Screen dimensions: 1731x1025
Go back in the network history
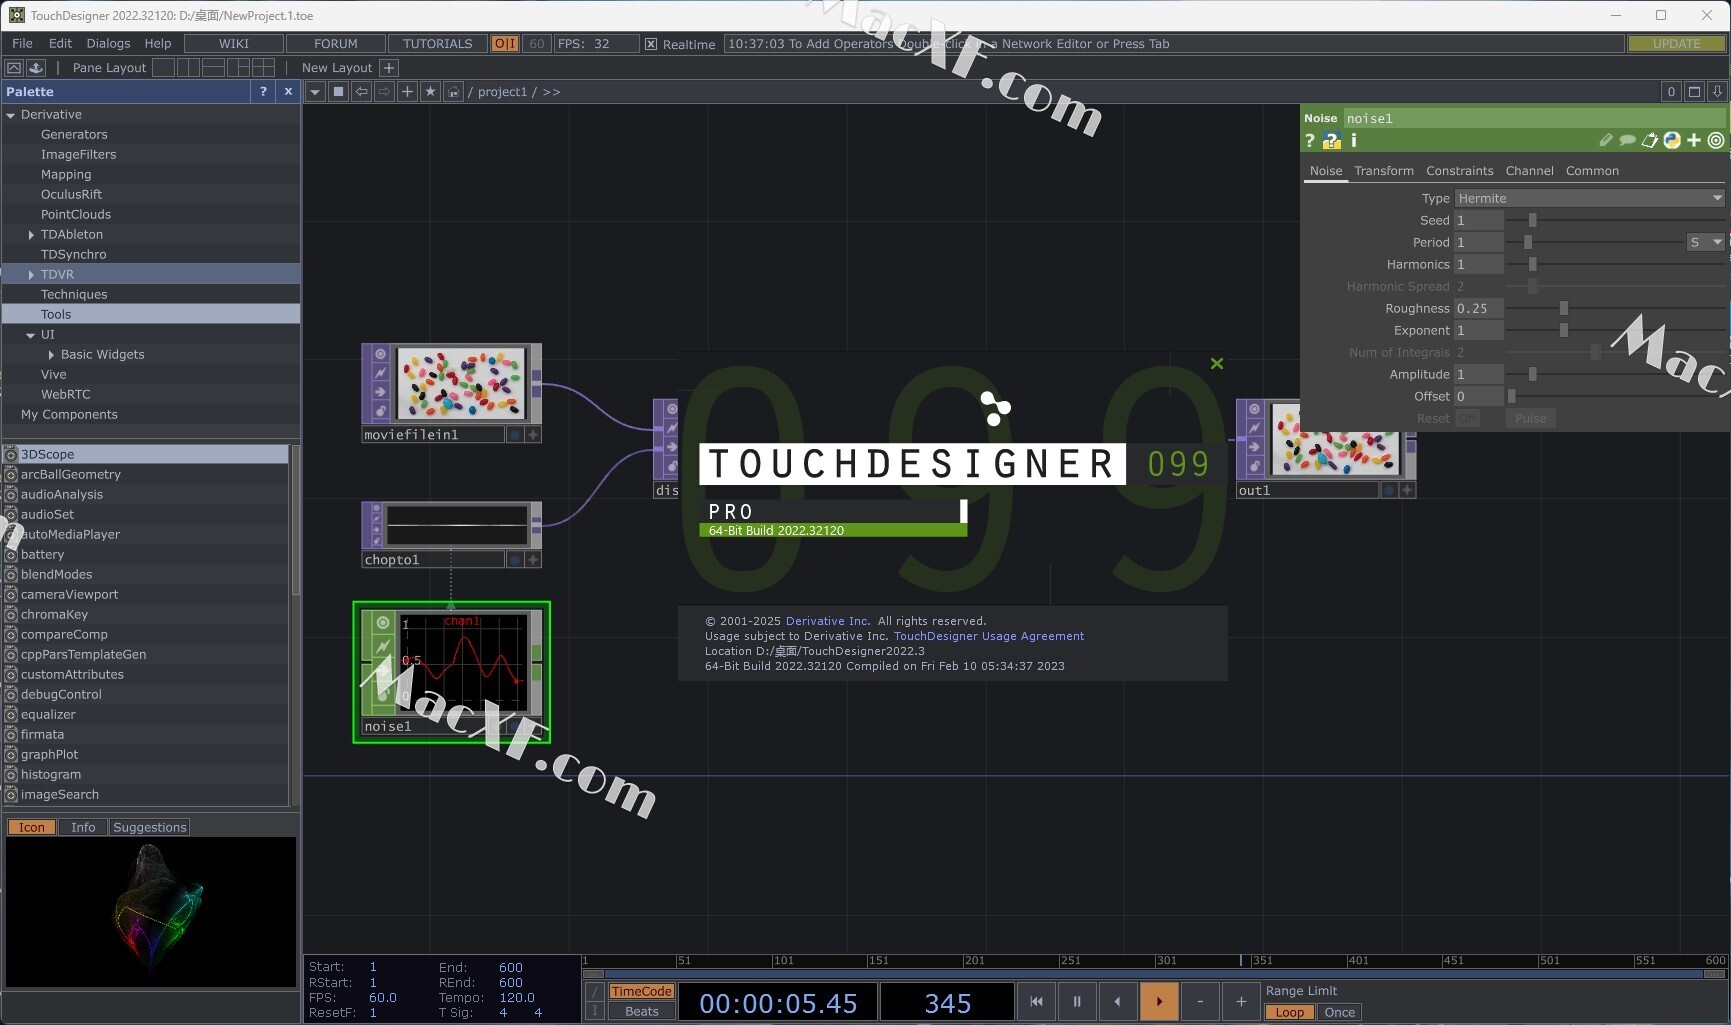361,92
